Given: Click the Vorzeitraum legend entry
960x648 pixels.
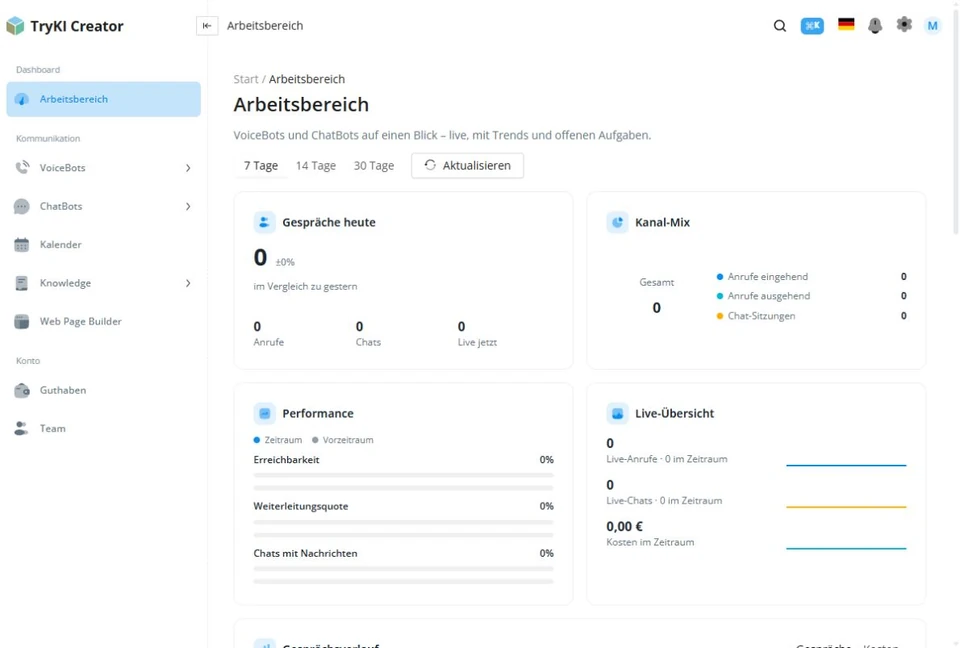Looking at the screenshot, I should [343, 440].
